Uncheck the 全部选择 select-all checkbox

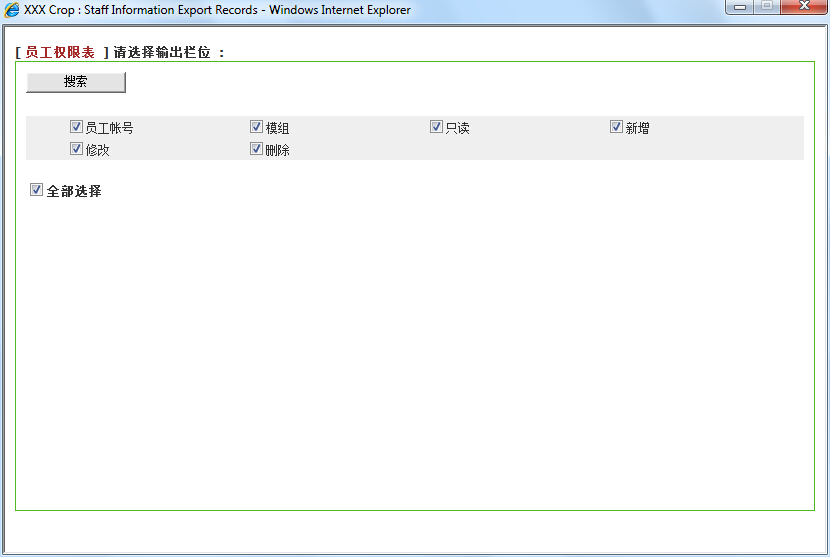click(x=36, y=190)
